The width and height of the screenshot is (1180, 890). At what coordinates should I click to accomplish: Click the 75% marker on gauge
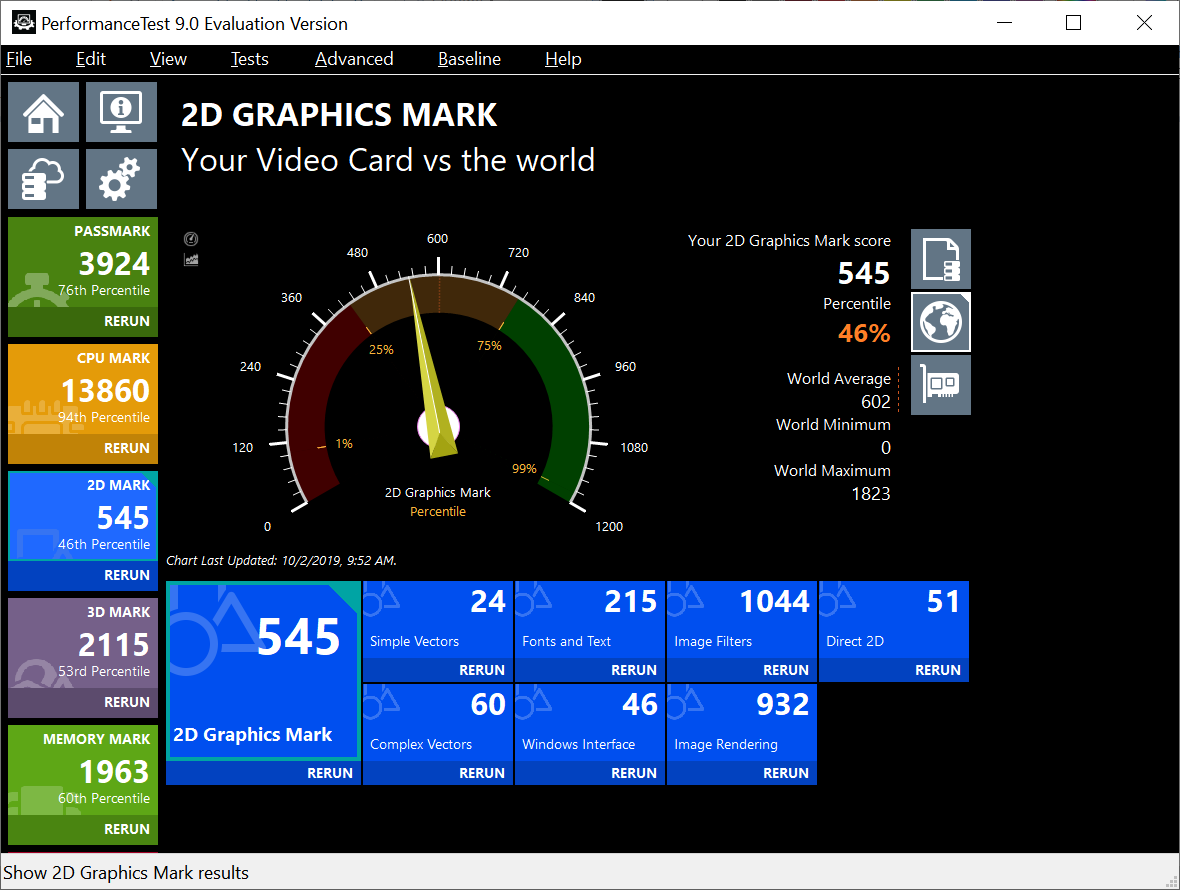(x=489, y=345)
